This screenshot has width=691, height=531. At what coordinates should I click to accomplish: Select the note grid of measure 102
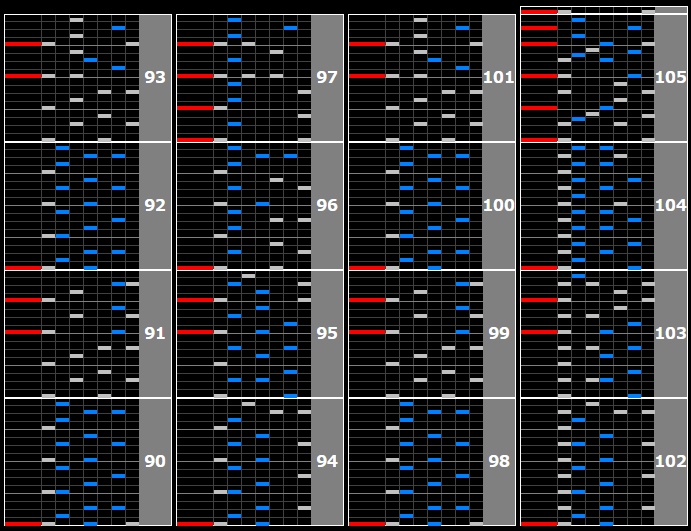588,462
